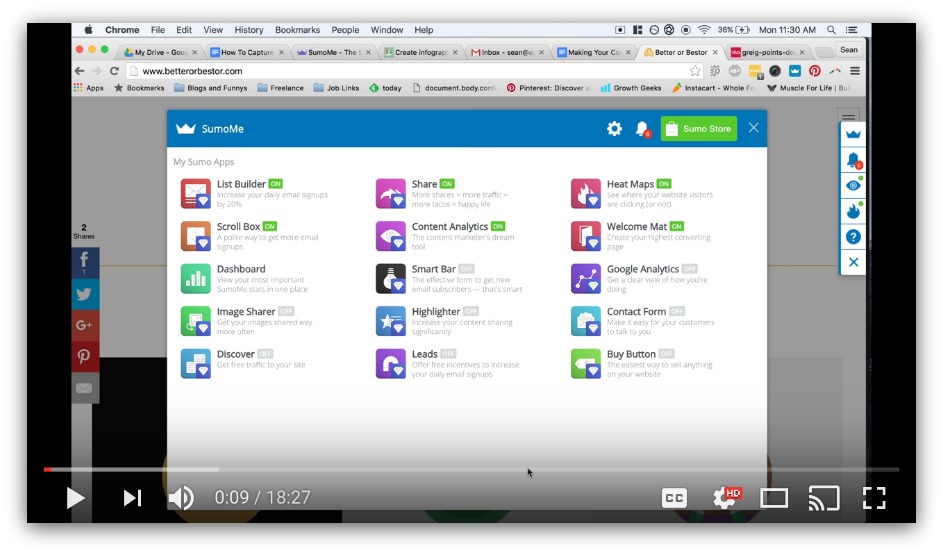Open Chrome hamburger menu
The image size is (943, 554).
coord(855,71)
